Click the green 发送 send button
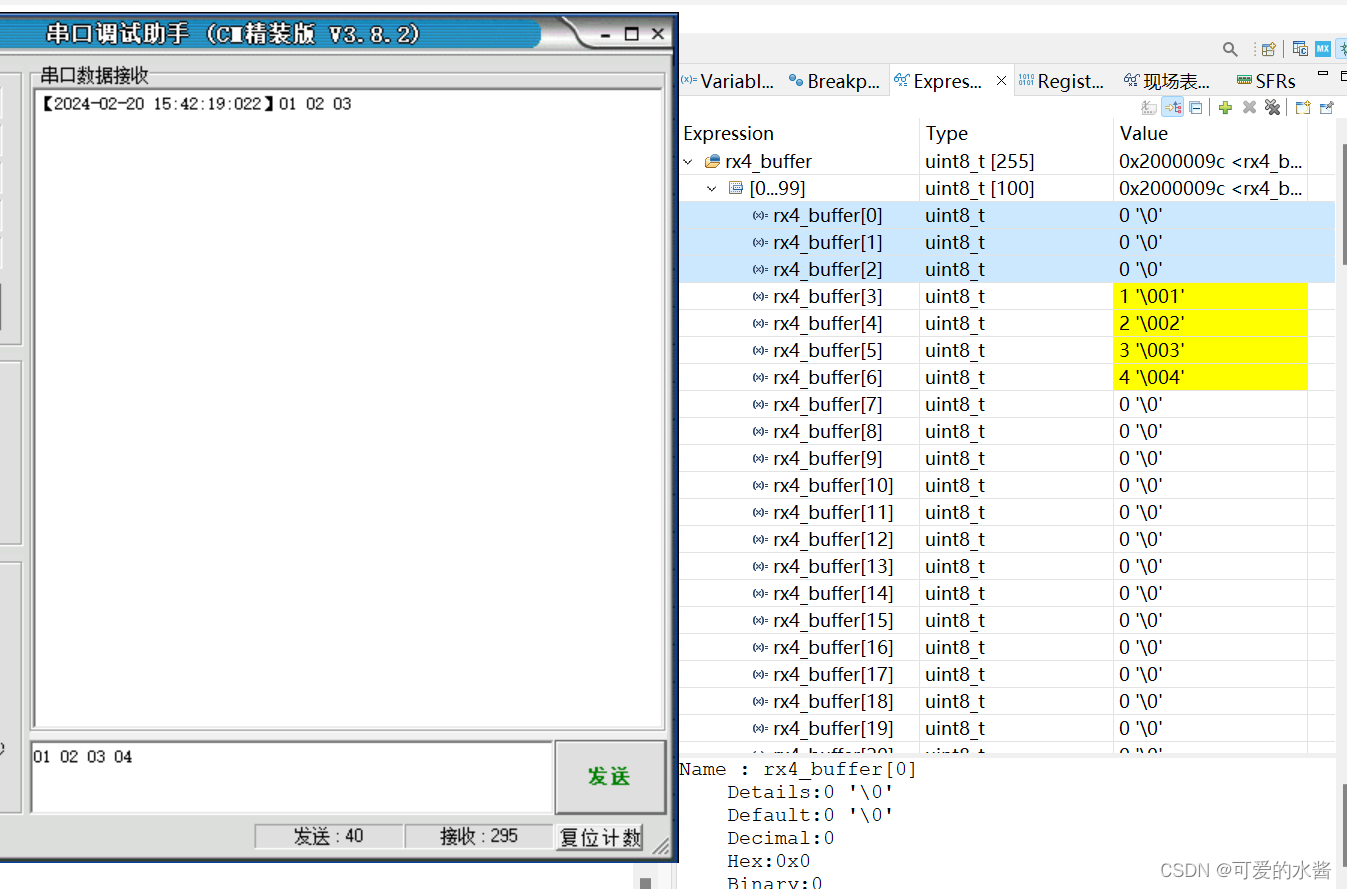This screenshot has width=1347, height=889. pyautogui.click(x=609, y=776)
